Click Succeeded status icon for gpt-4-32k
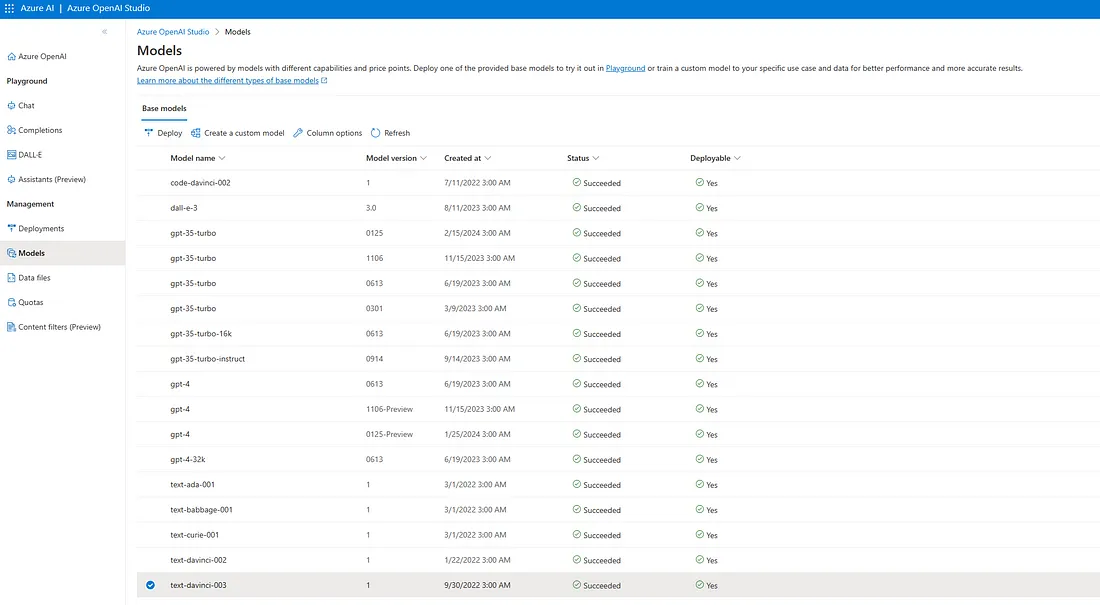 (577, 459)
